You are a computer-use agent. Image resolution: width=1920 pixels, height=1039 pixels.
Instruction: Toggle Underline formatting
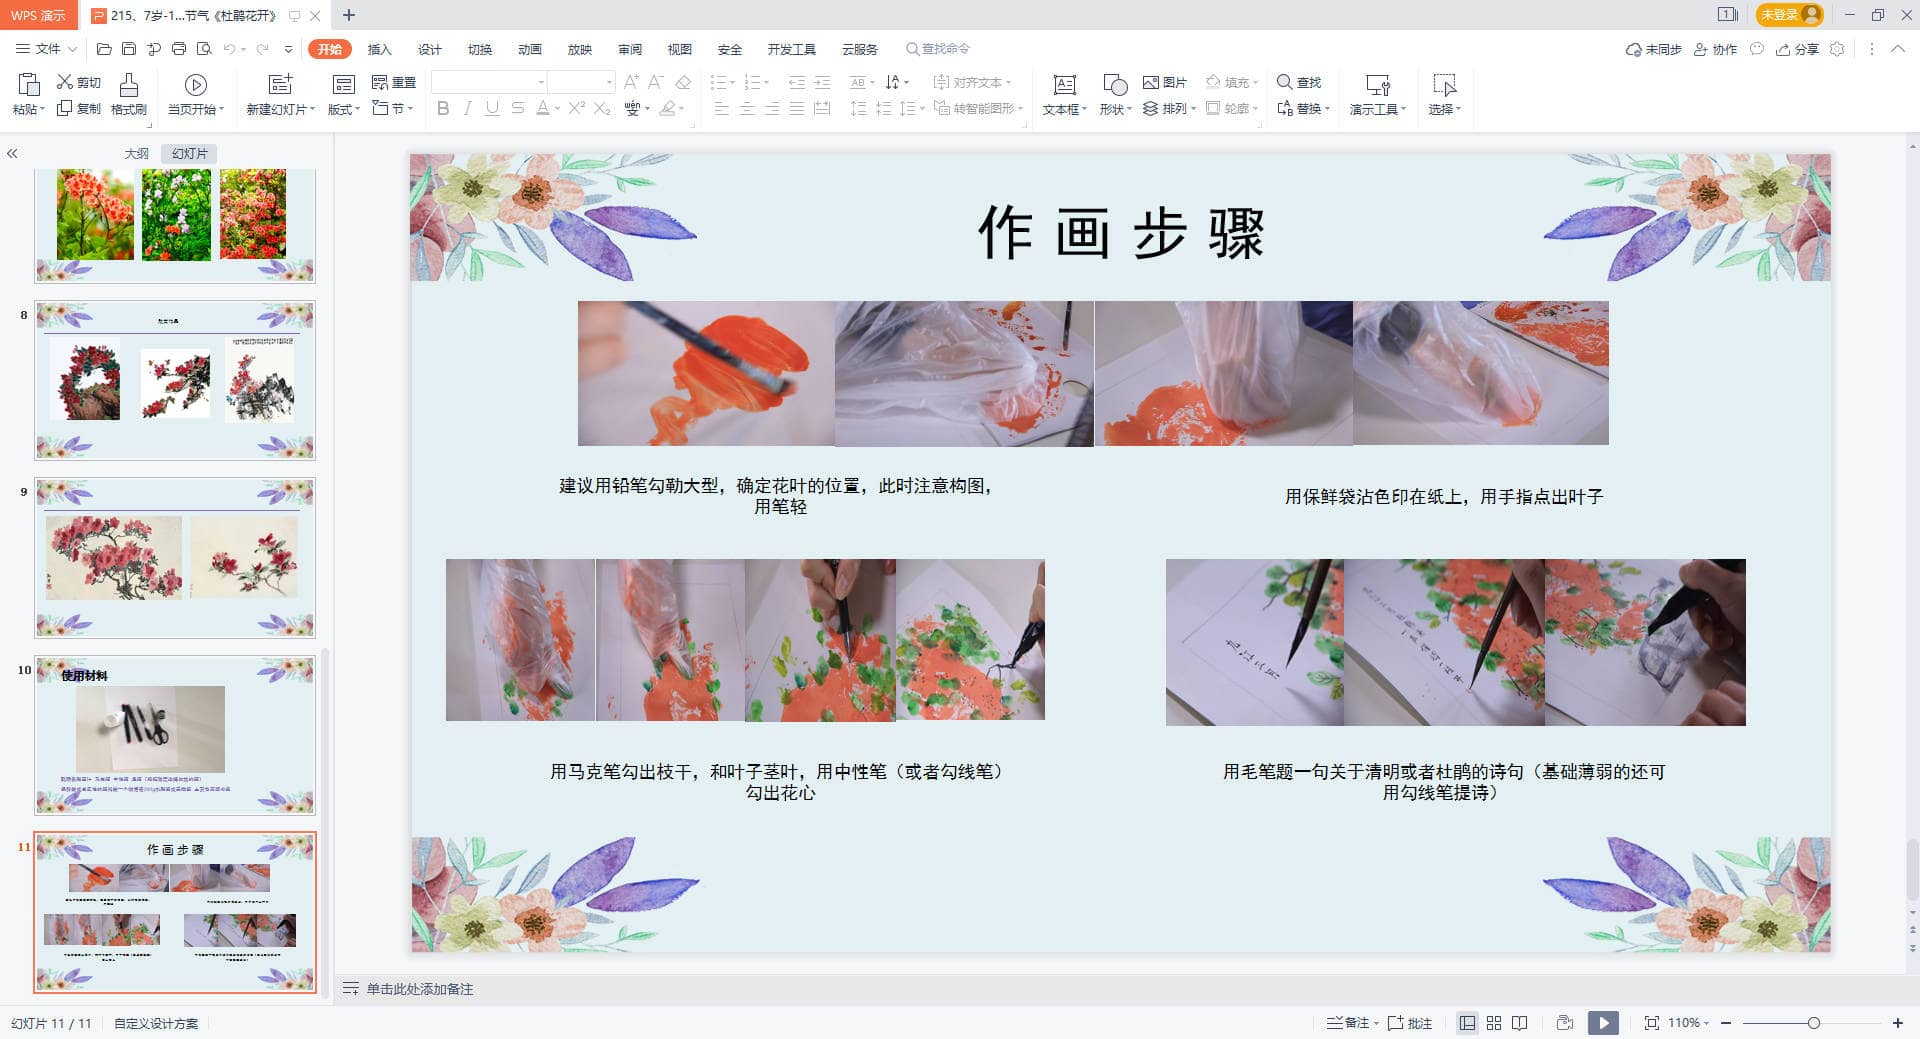pos(492,108)
